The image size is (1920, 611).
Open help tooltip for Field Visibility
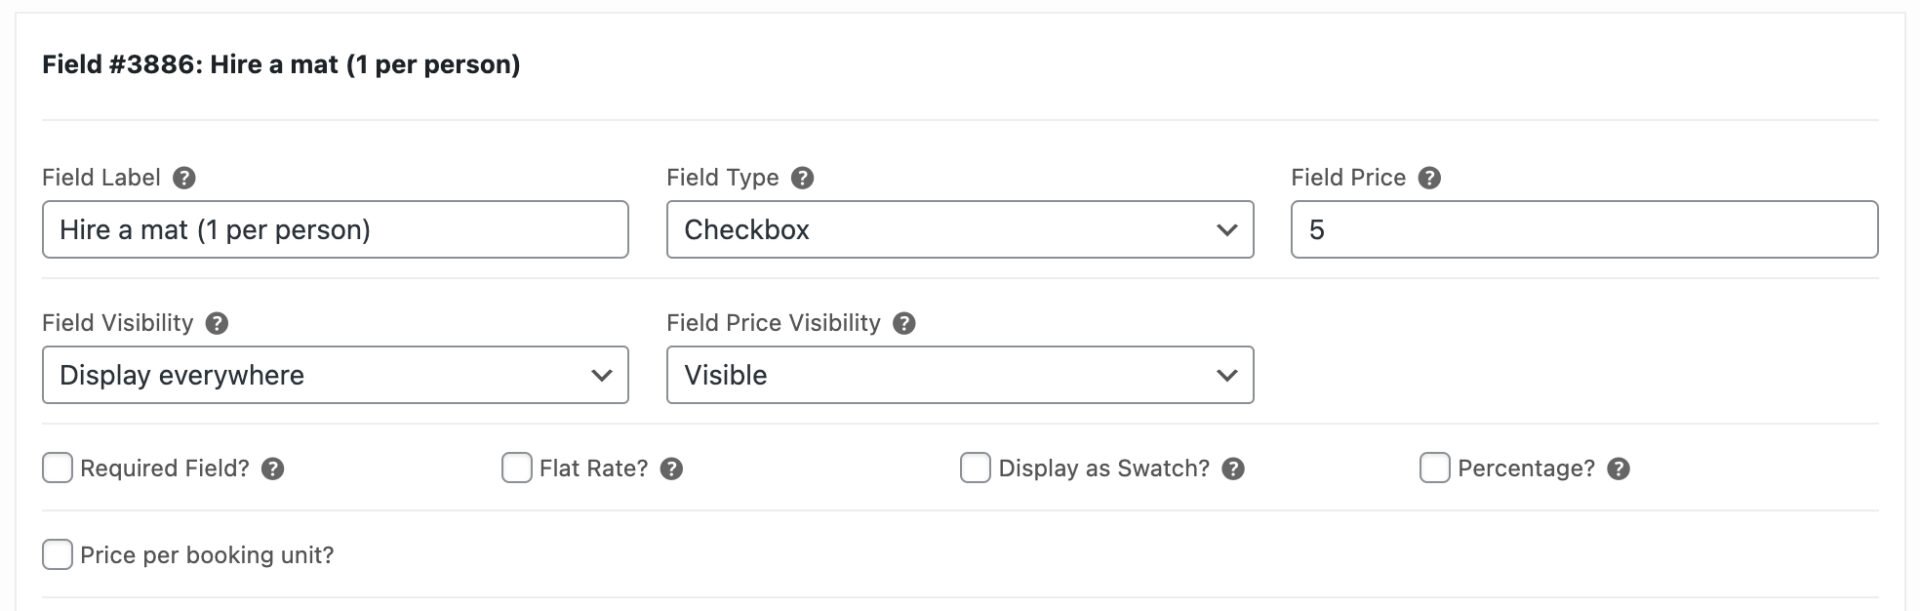click(217, 323)
